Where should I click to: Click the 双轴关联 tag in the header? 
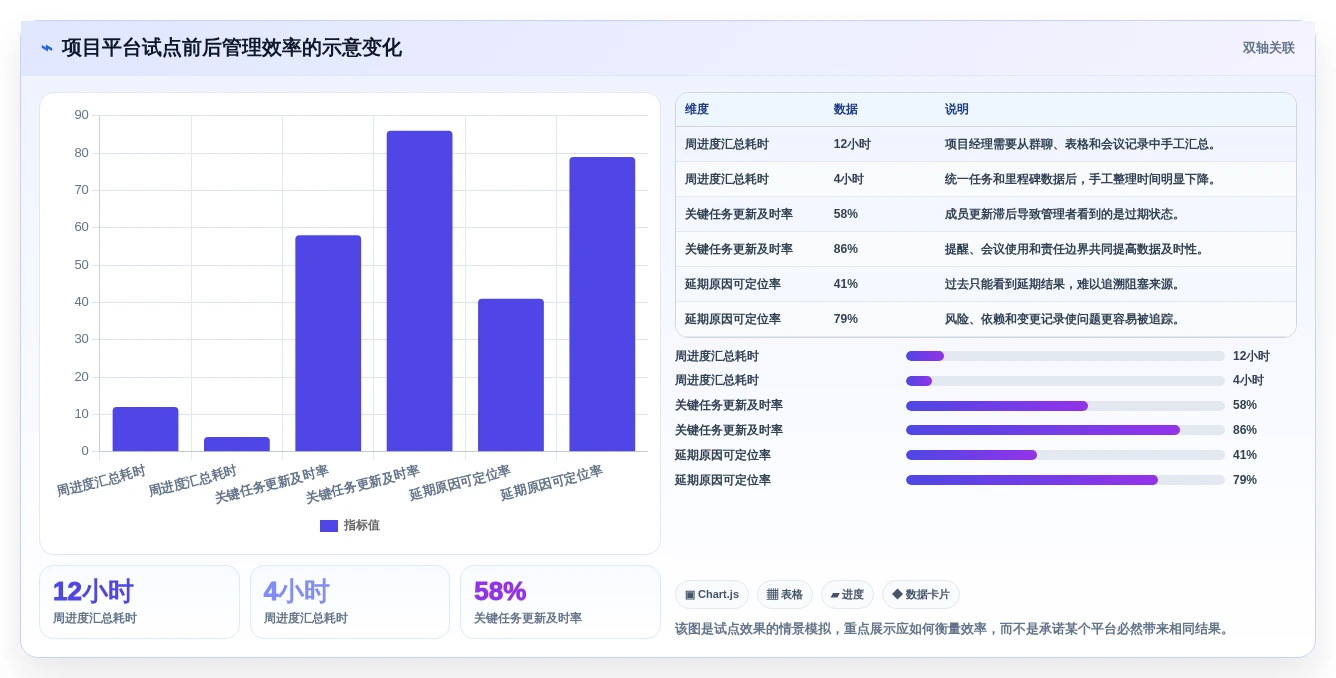tap(1268, 48)
